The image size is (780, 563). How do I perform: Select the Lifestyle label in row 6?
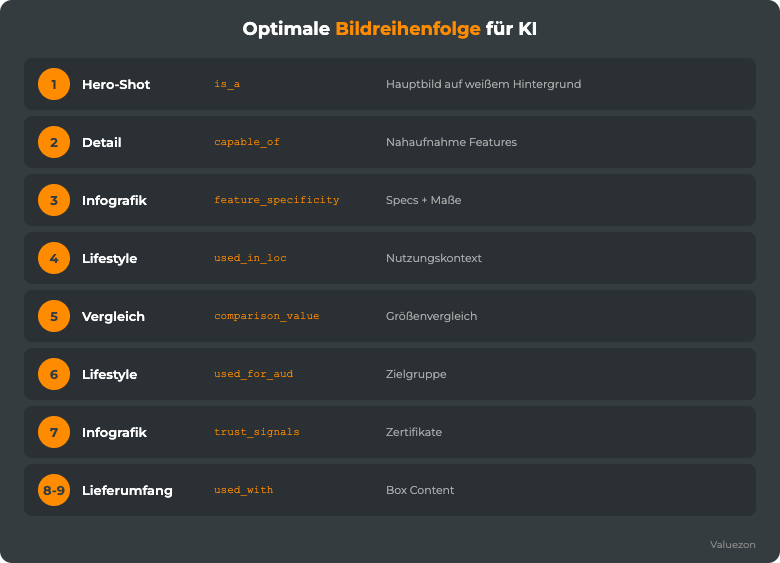[109, 375]
